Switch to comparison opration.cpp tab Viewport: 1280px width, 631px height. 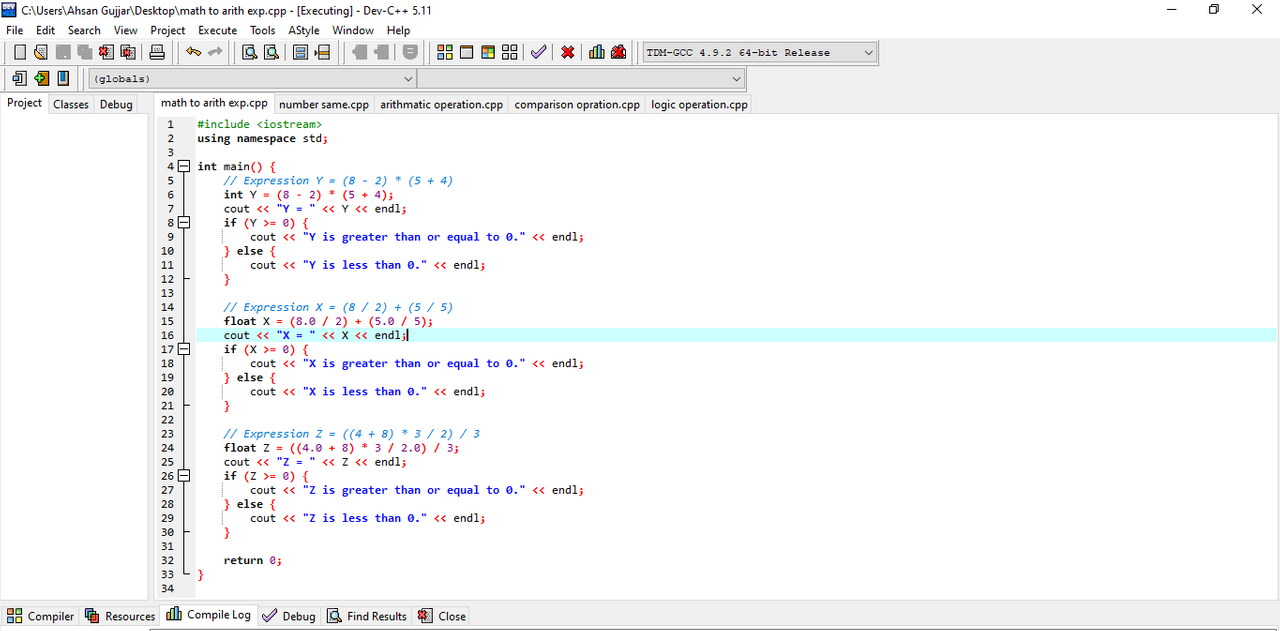[577, 104]
